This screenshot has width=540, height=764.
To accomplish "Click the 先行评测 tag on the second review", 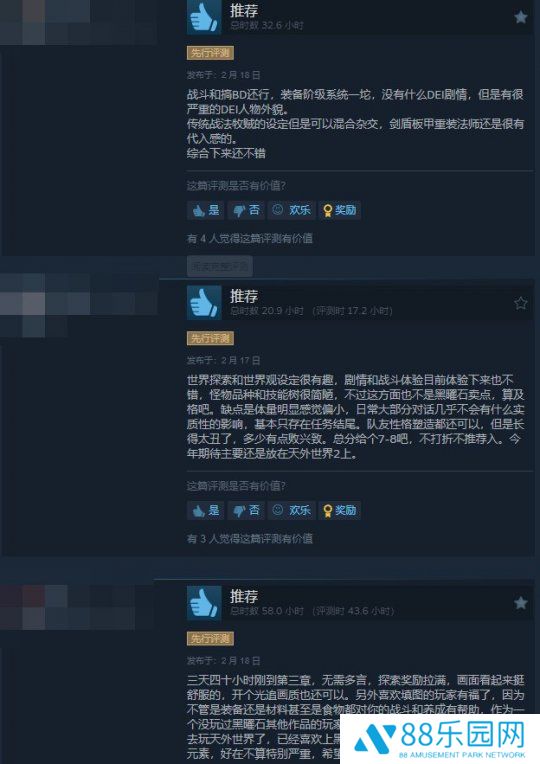I will (x=210, y=339).
